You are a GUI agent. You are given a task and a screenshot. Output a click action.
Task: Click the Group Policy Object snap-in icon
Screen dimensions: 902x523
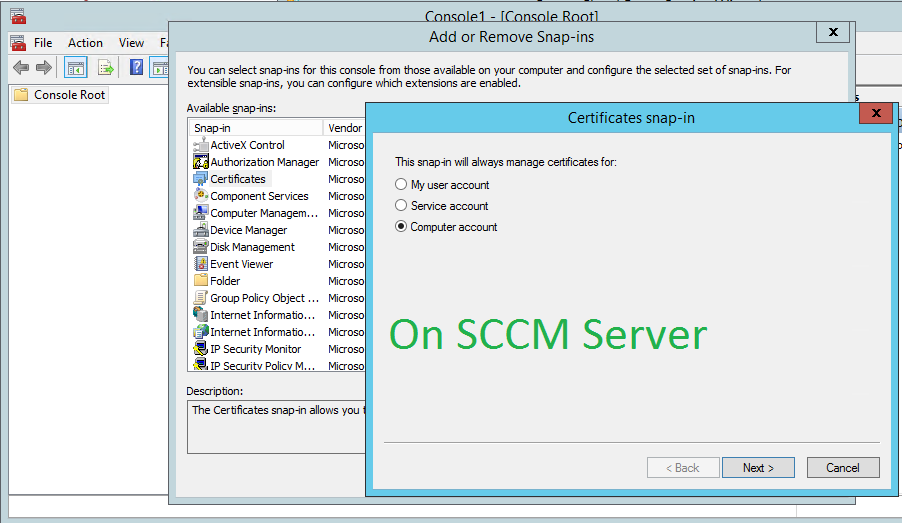pos(200,298)
